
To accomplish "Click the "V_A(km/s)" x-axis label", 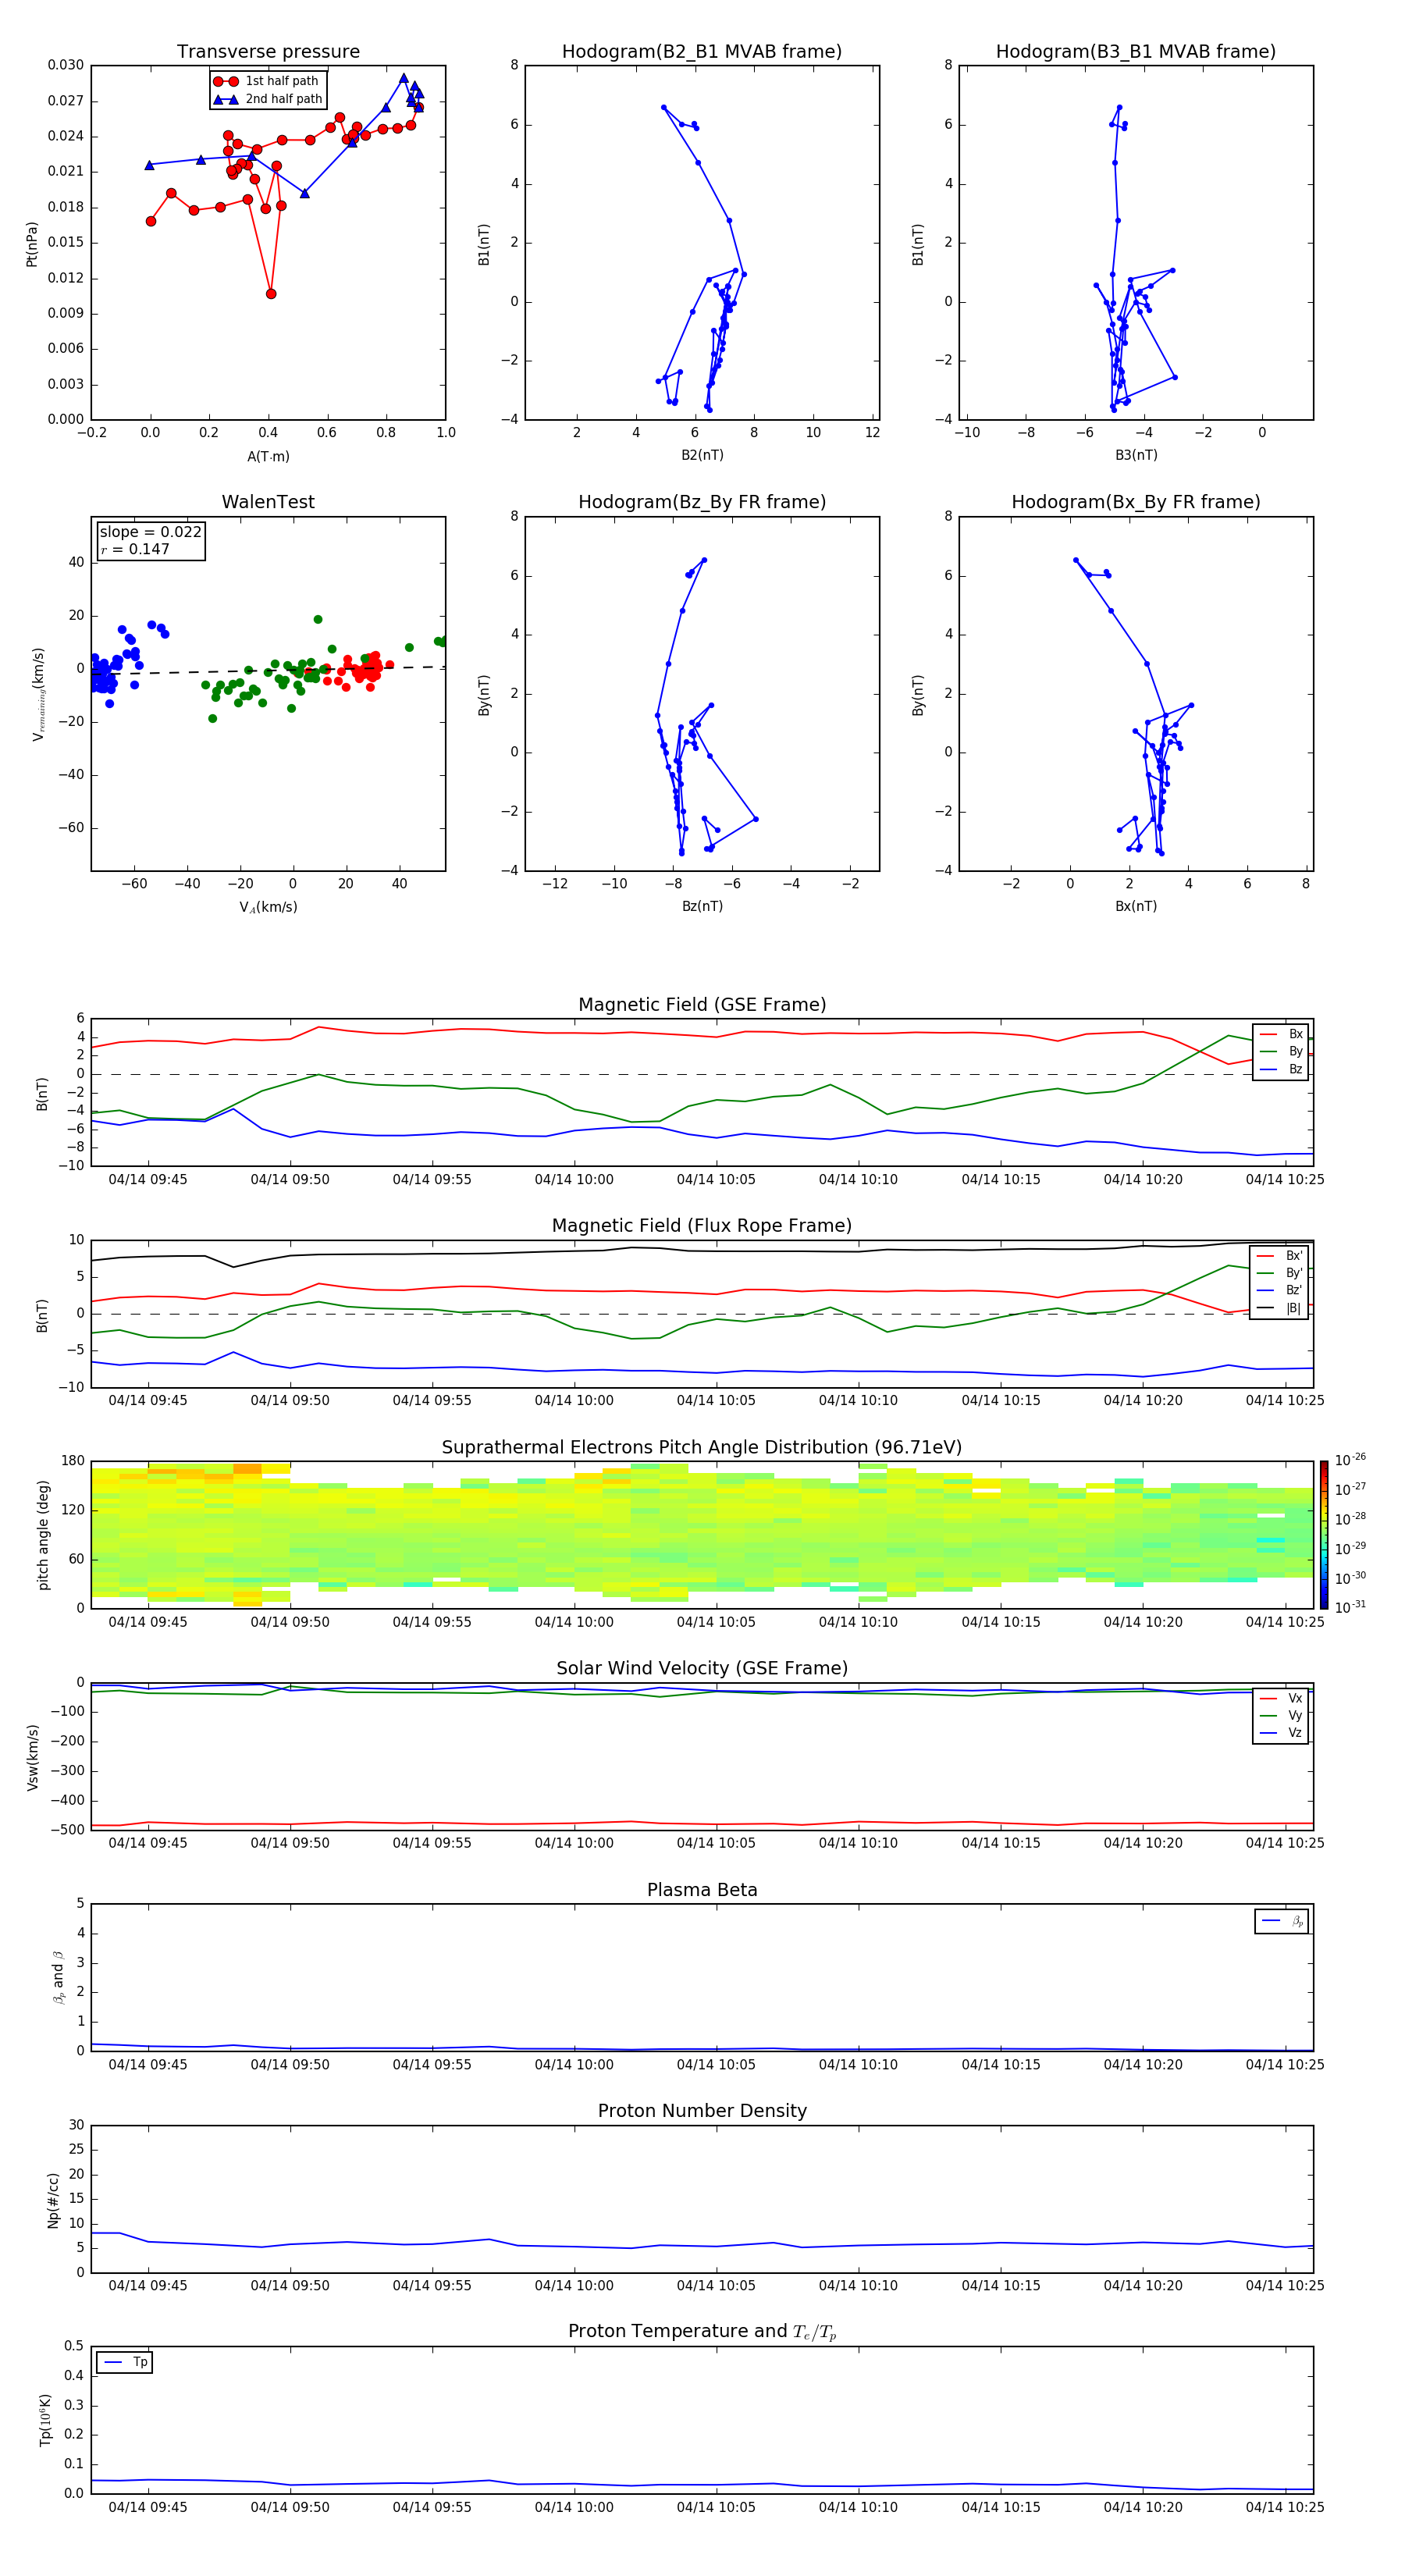I will (x=268, y=907).
